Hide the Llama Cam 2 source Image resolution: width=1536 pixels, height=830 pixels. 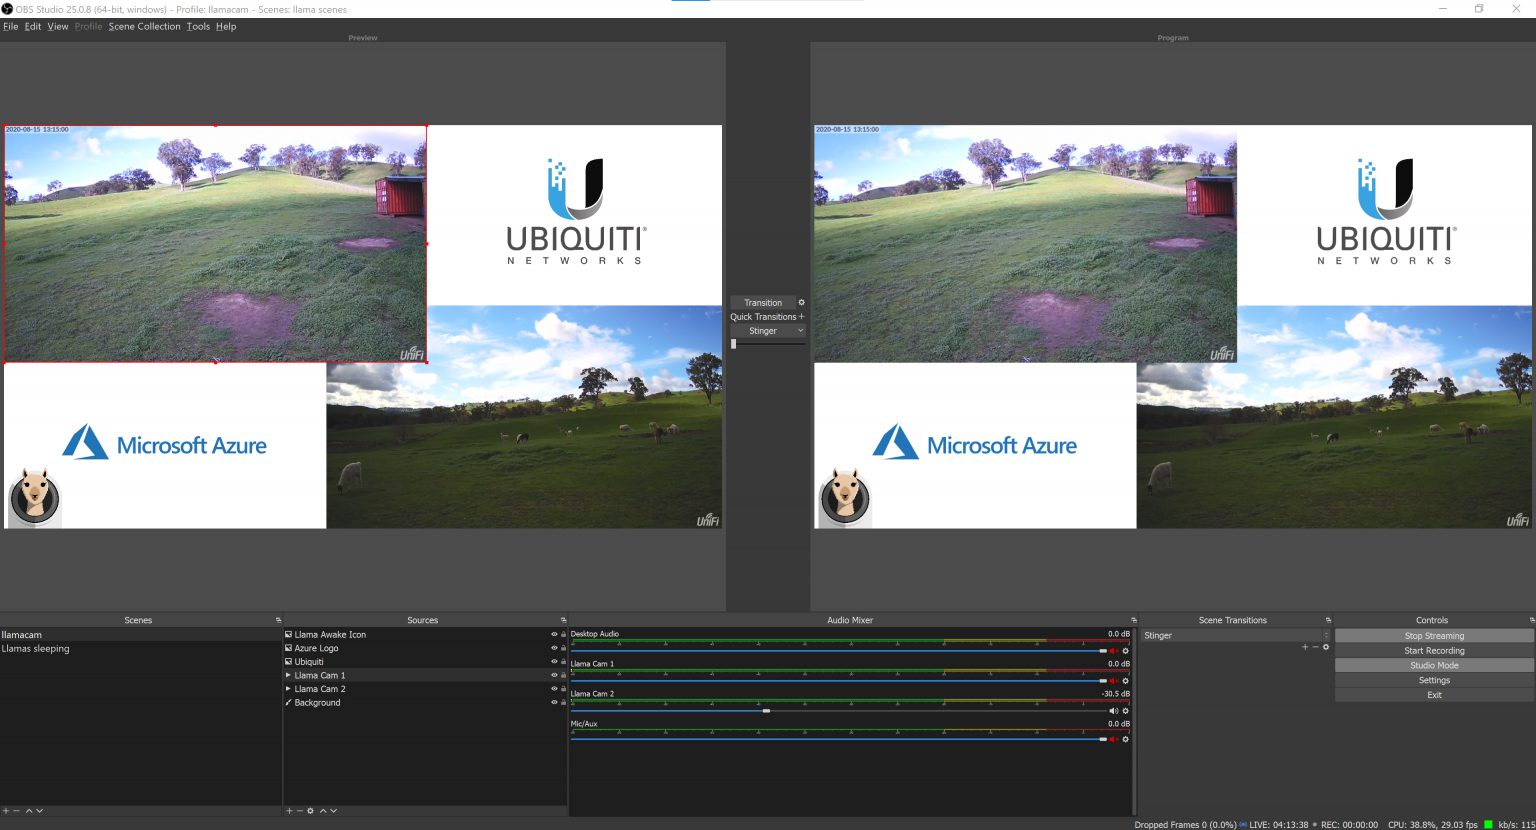pyautogui.click(x=554, y=688)
